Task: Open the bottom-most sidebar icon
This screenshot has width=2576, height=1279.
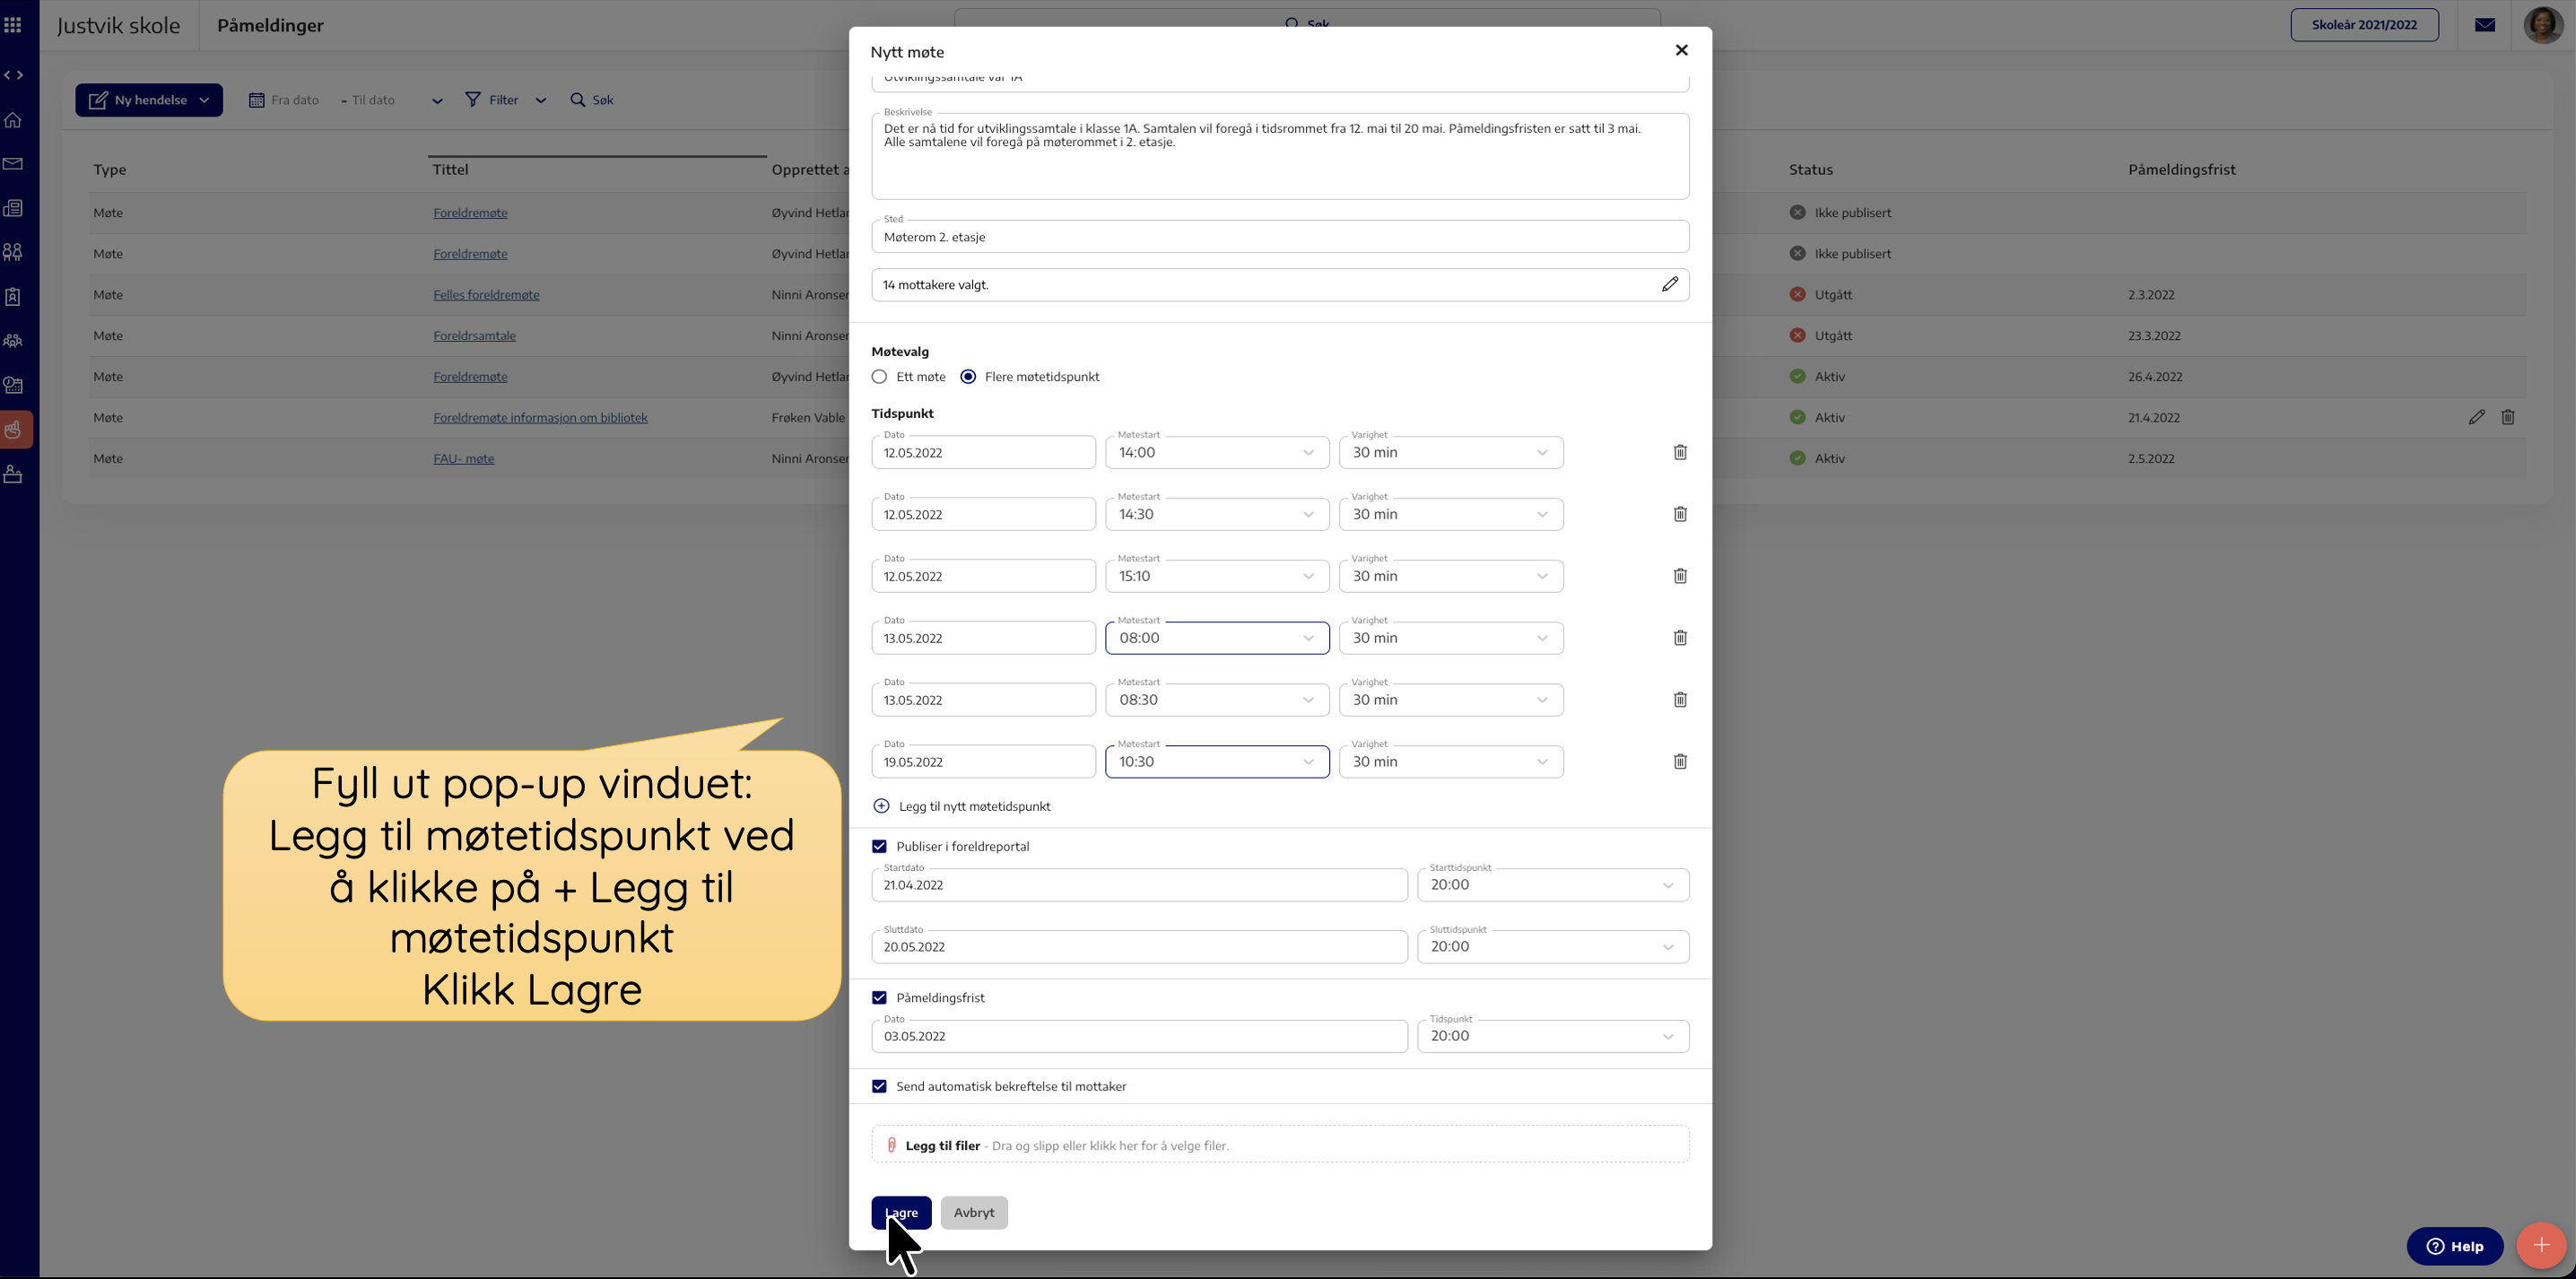Action: click(13, 474)
